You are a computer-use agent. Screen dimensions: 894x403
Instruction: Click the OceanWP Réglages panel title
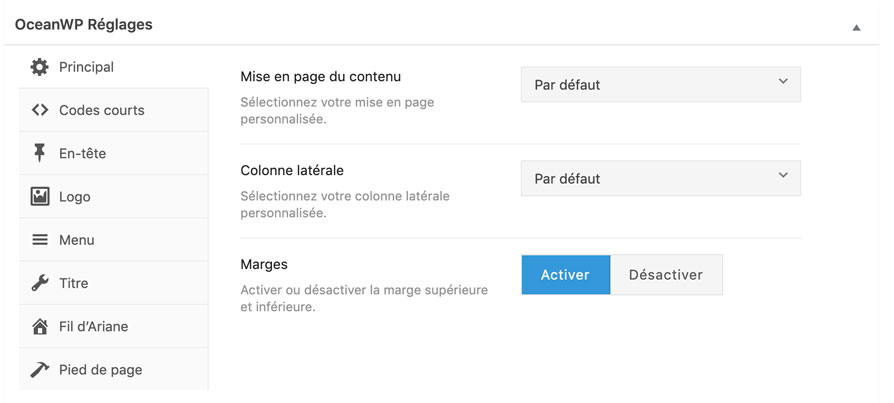pos(84,25)
